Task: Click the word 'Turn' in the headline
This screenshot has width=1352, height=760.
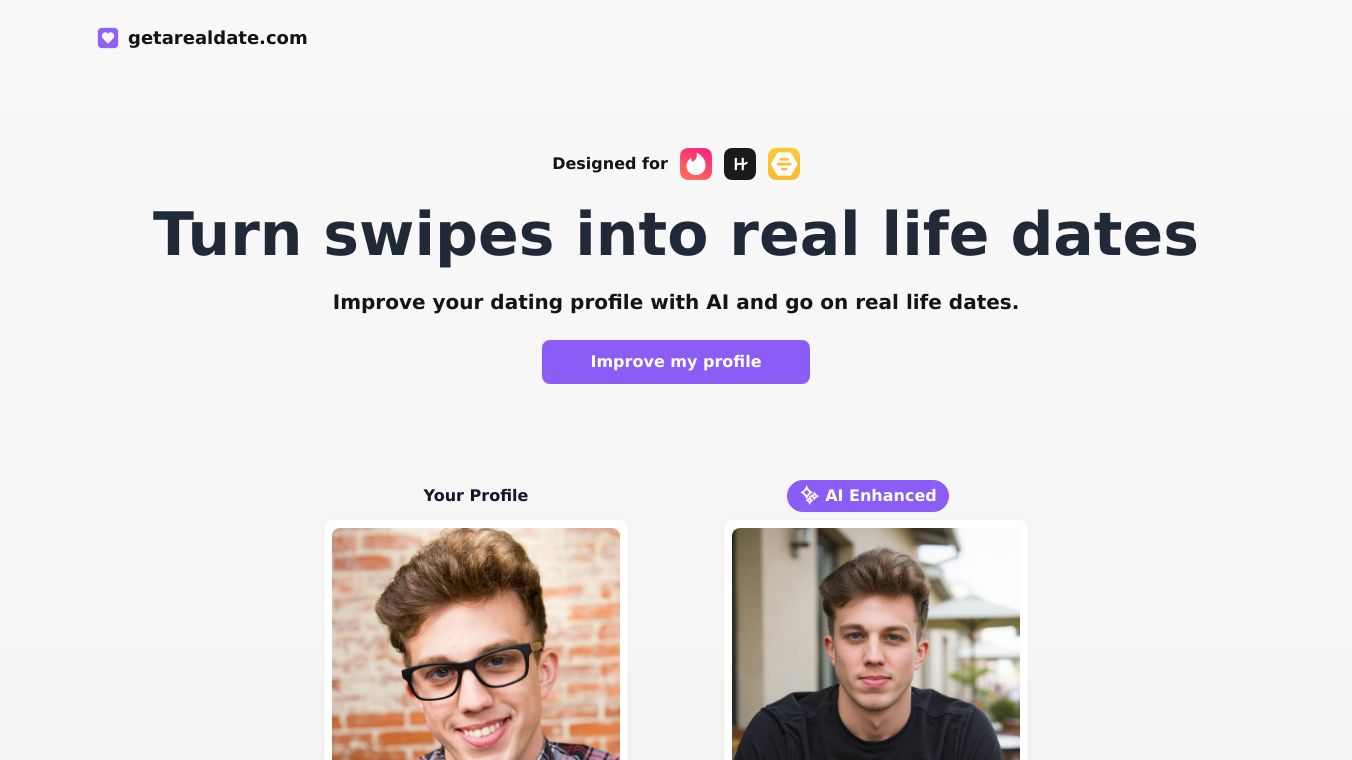Action: pyautogui.click(x=227, y=234)
